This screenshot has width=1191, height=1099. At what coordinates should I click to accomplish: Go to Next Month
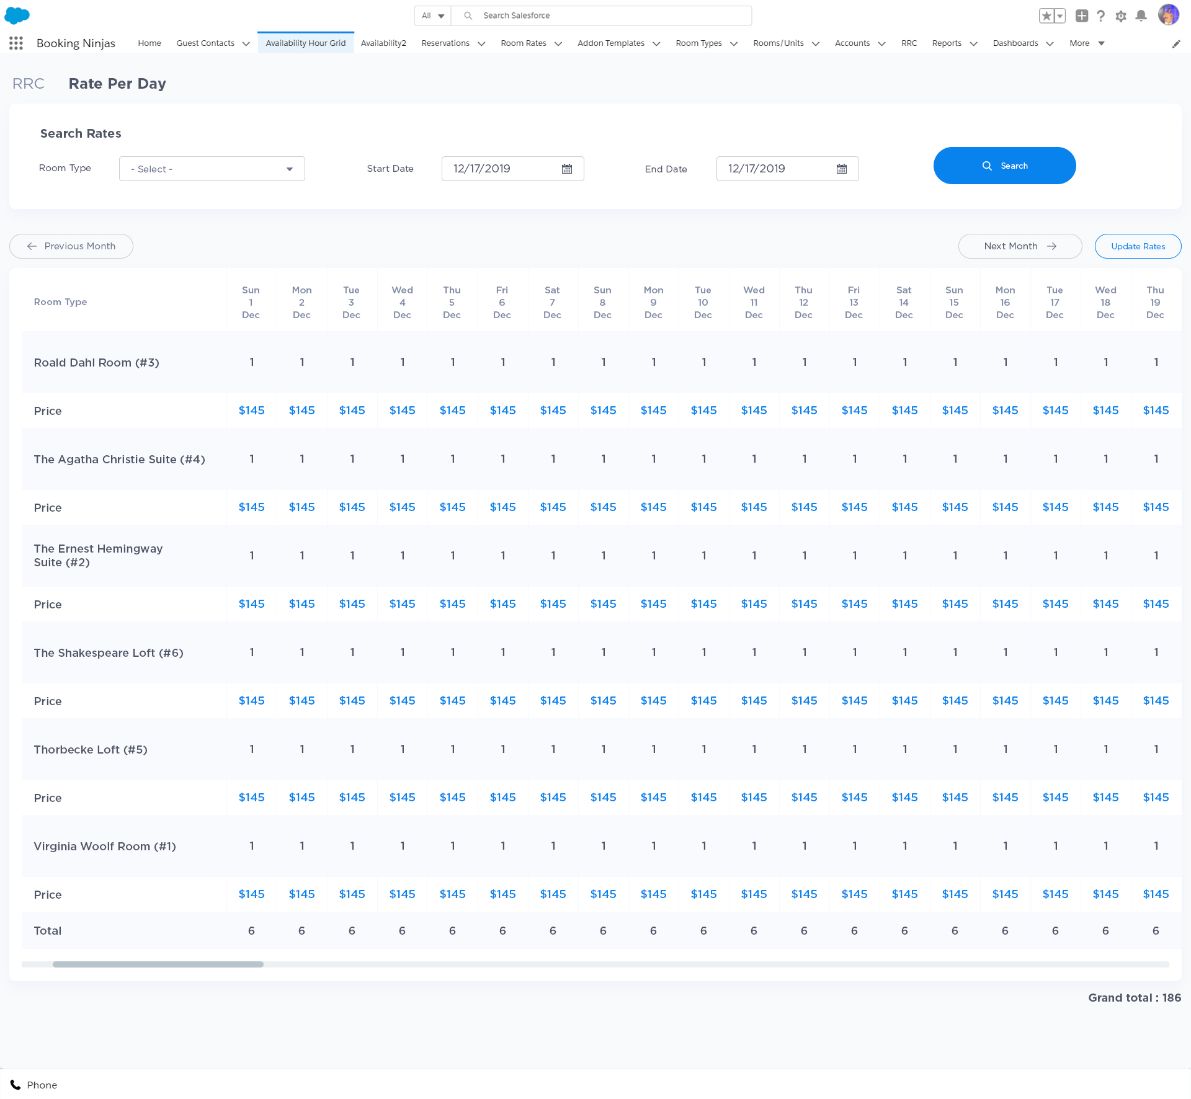point(1020,246)
